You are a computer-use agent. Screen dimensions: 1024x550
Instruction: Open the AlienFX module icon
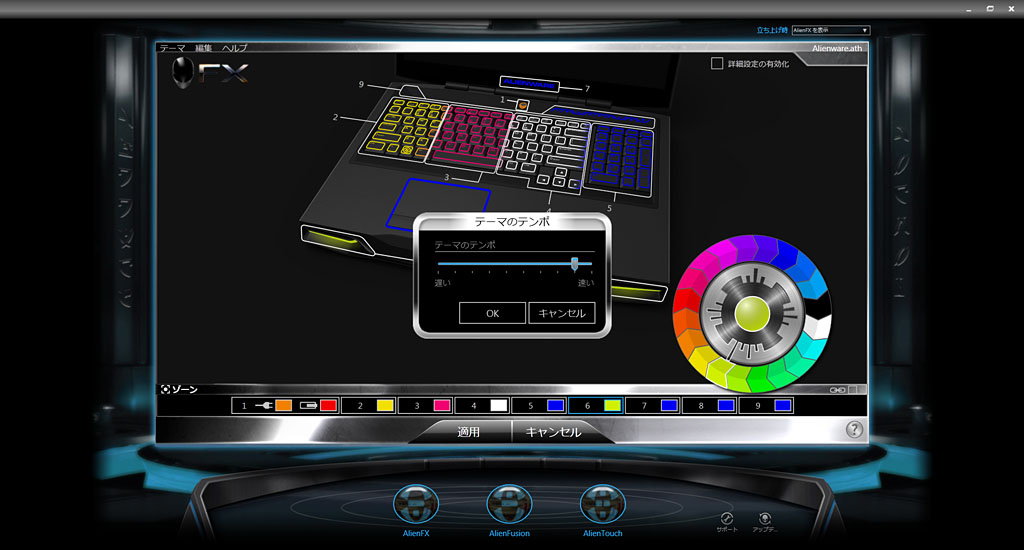[x=416, y=504]
